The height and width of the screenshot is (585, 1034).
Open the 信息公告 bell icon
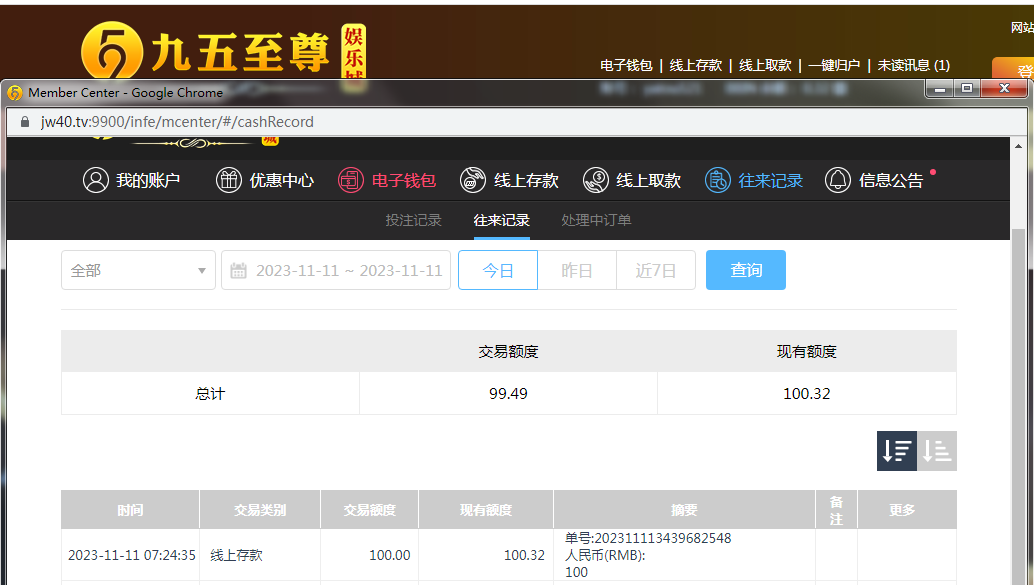tap(837, 180)
